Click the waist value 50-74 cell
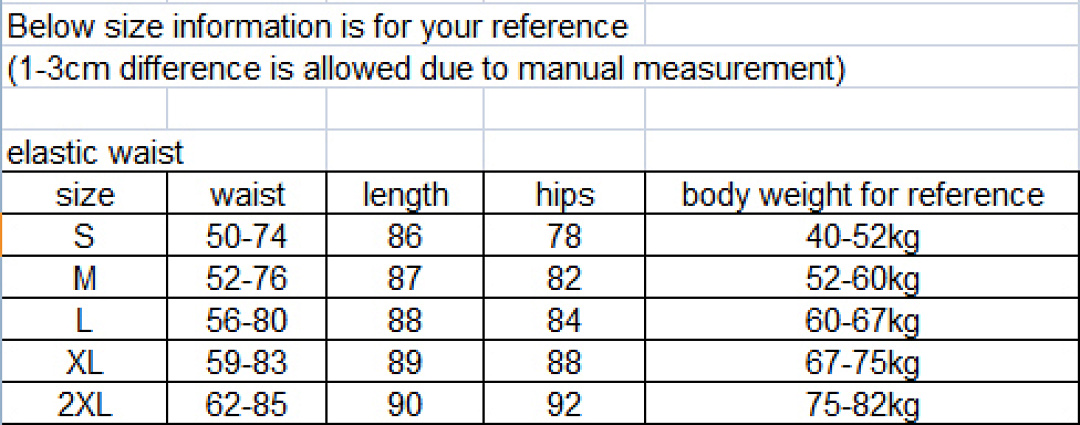1080x425 pixels. click(x=246, y=237)
